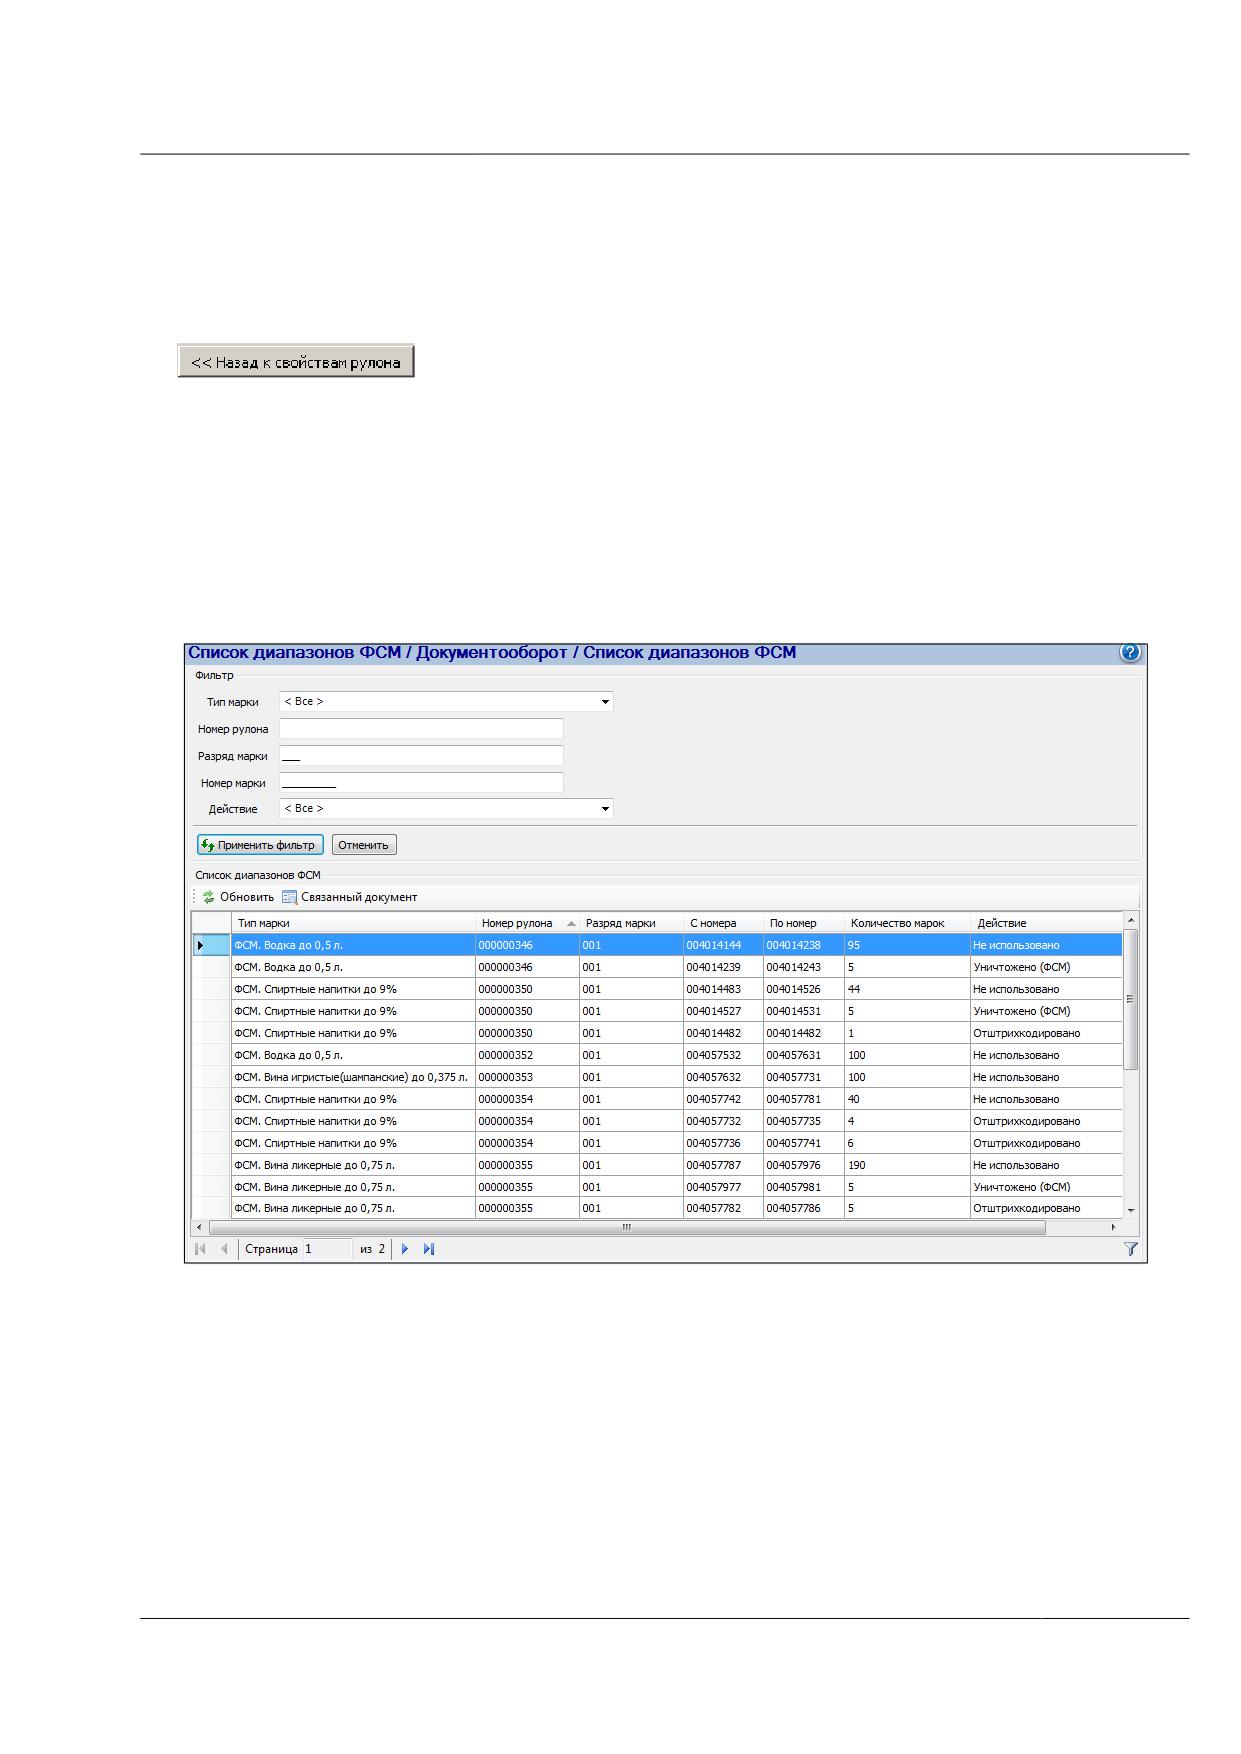Click the Обновить refresh icon
Image resolution: width=1241 pixels, height=1754 pixels.
tap(208, 897)
